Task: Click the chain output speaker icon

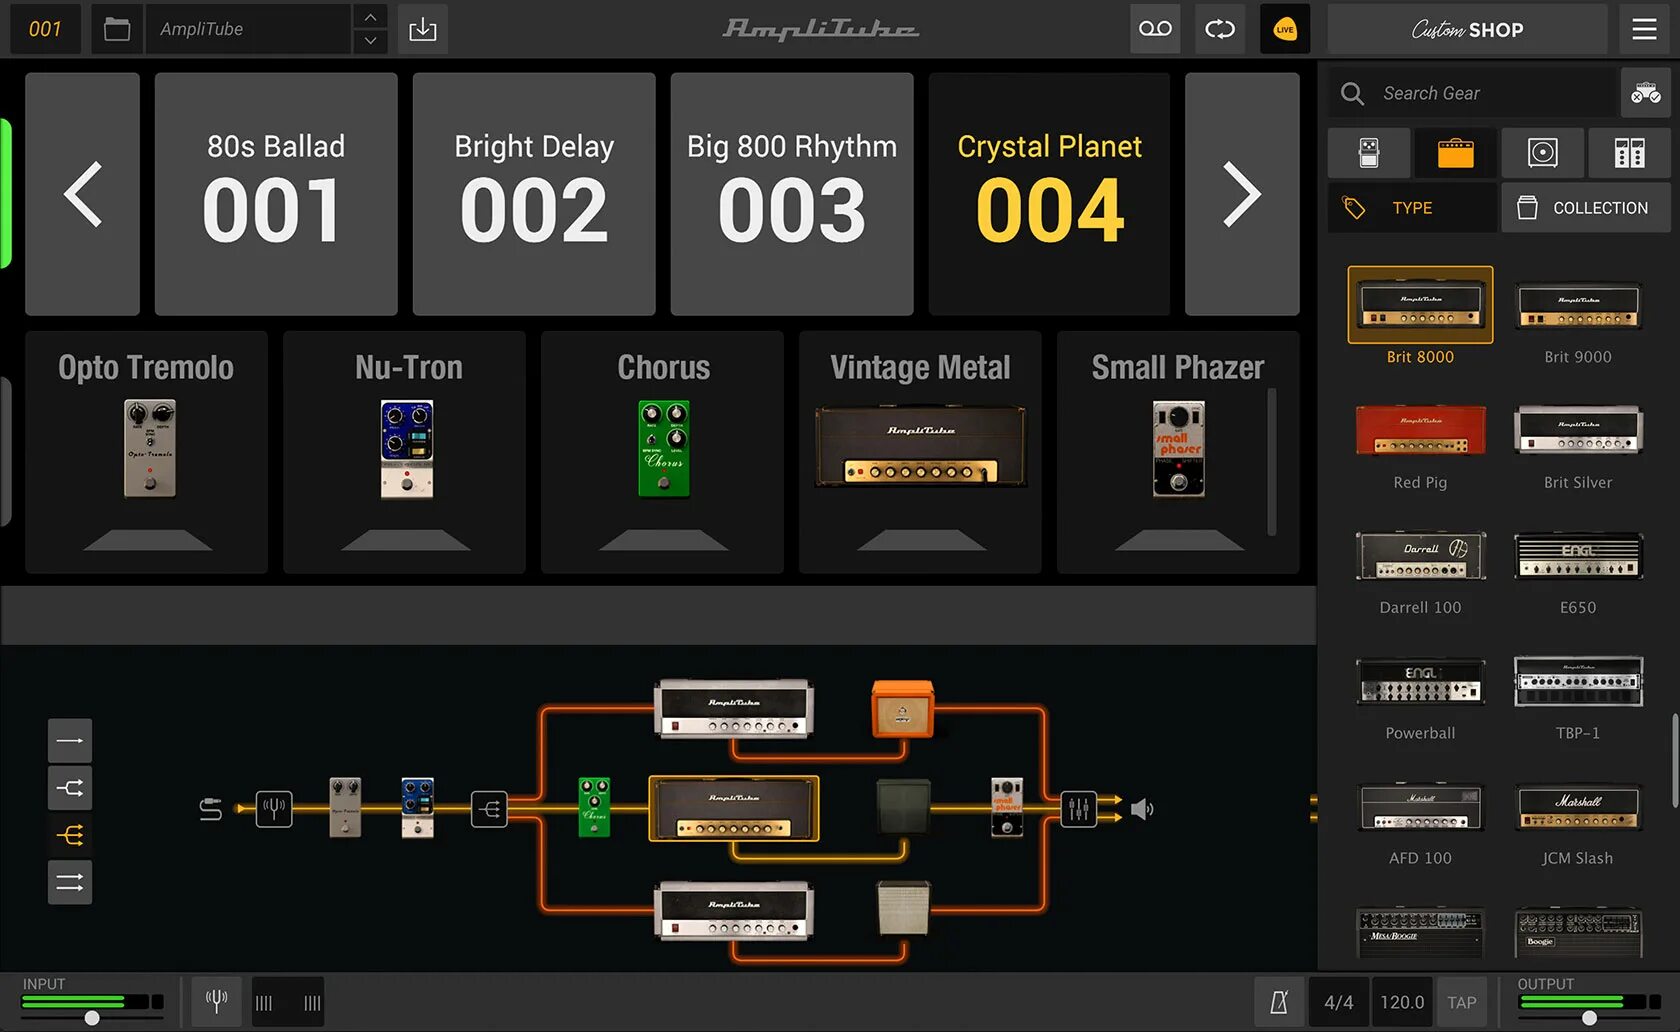Action: [x=1142, y=808]
